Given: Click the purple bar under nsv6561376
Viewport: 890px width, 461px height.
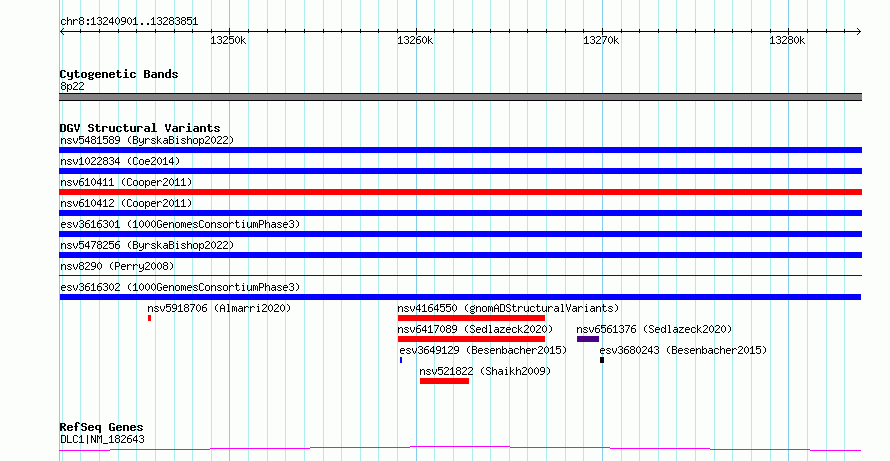Looking at the screenshot, I should [x=588, y=339].
